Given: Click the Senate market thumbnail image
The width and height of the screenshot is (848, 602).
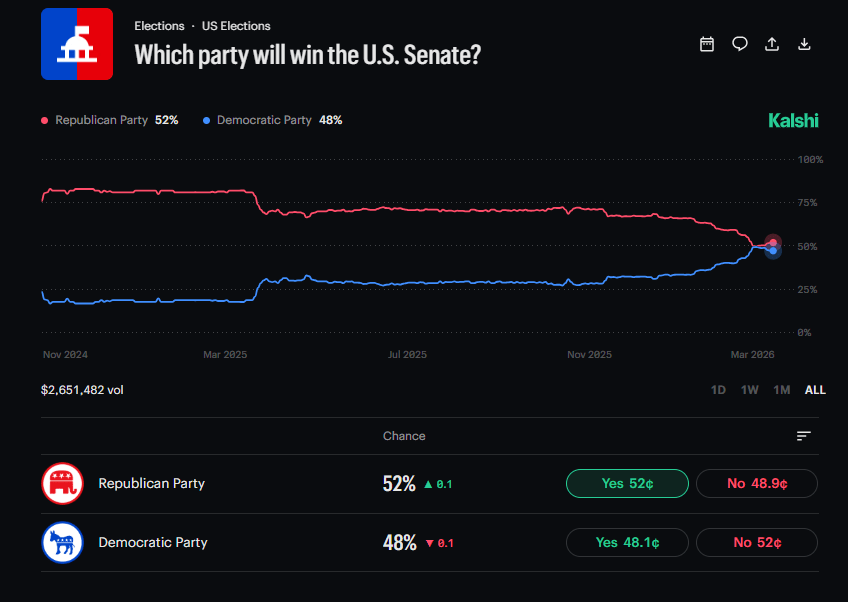Looking at the screenshot, I should tap(77, 44).
